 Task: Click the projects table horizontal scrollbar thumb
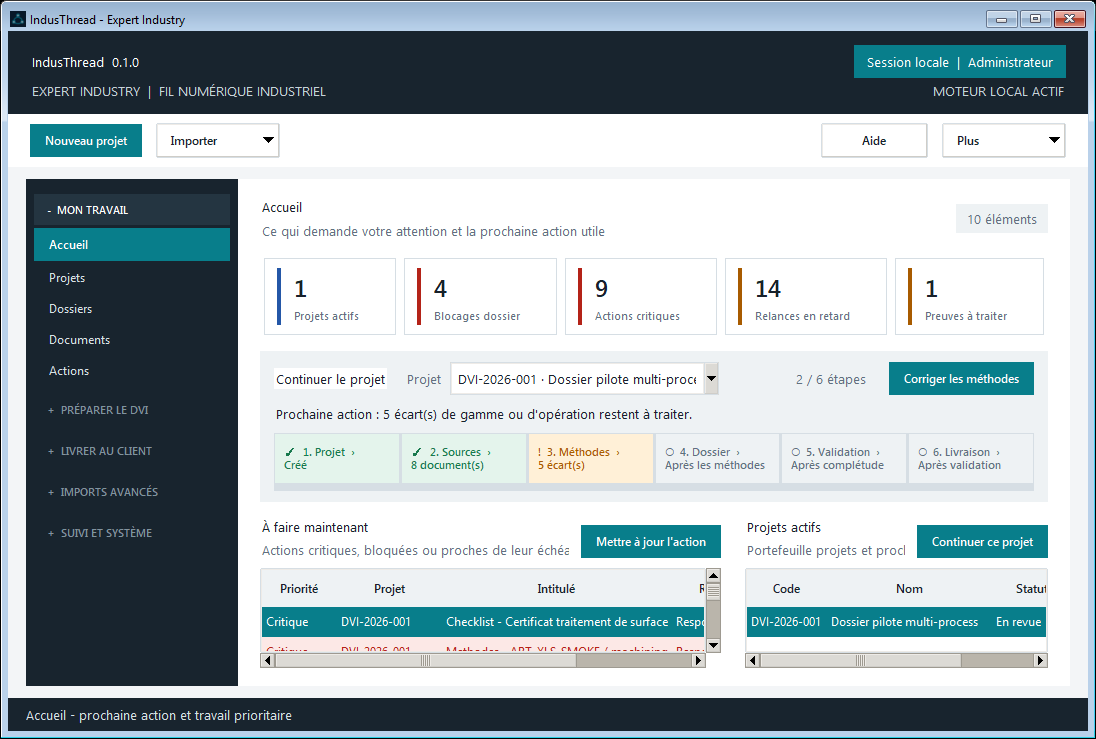860,660
